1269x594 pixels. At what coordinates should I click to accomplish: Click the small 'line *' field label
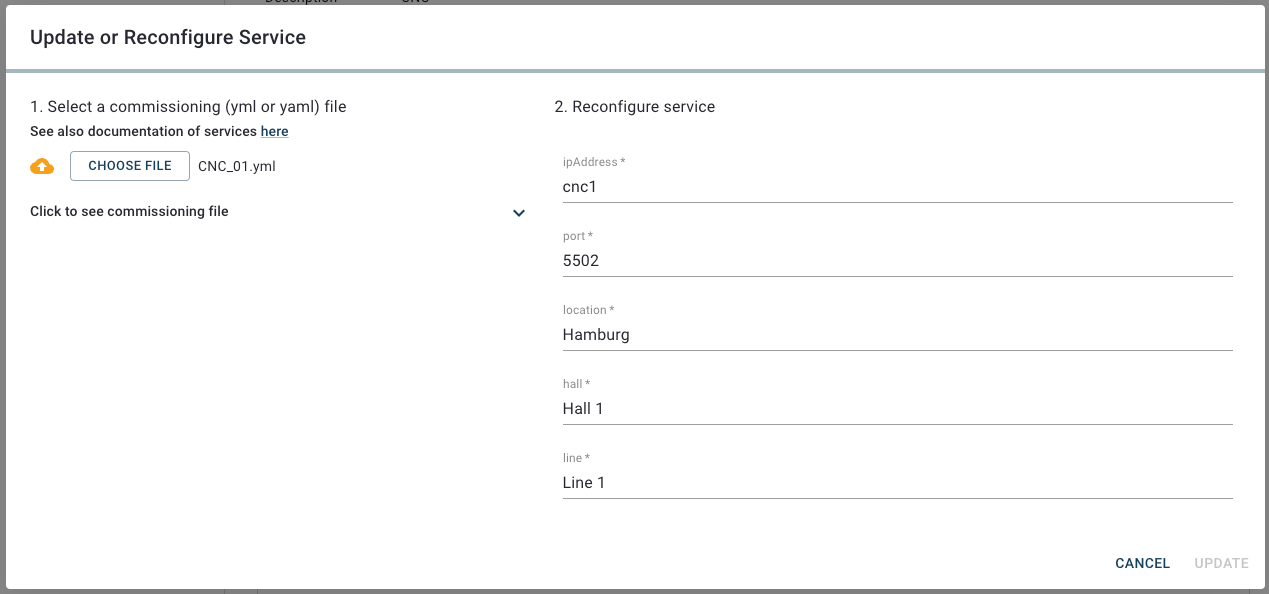pyautogui.click(x=576, y=458)
